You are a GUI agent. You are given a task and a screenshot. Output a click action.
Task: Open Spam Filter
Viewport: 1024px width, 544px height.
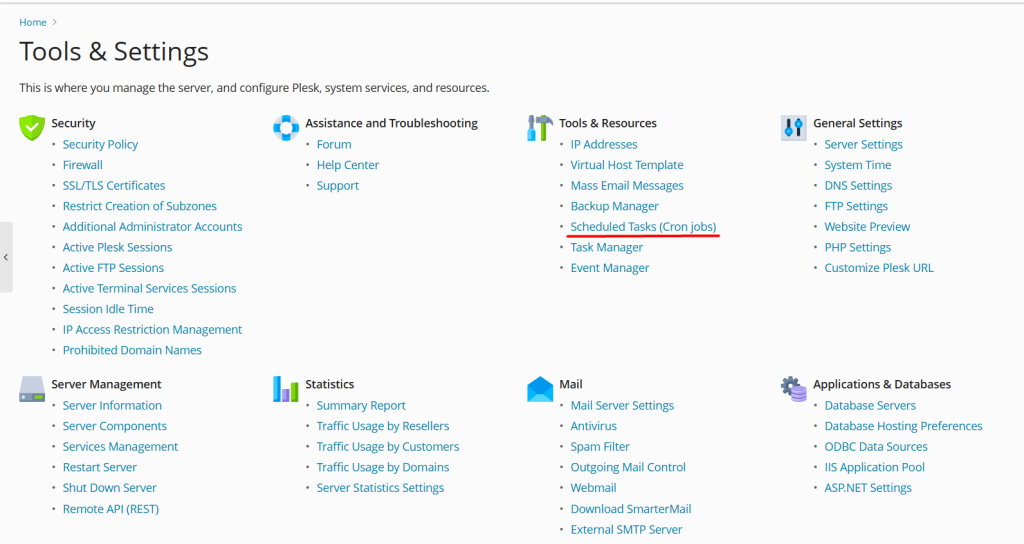tap(600, 447)
